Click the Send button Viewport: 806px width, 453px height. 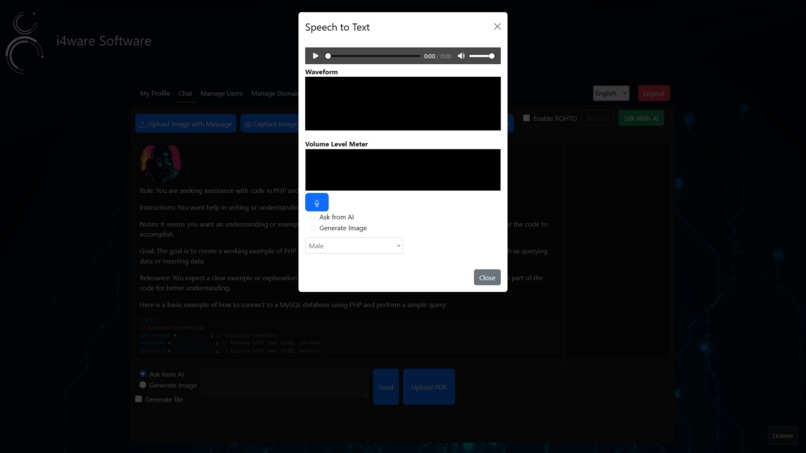[386, 387]
